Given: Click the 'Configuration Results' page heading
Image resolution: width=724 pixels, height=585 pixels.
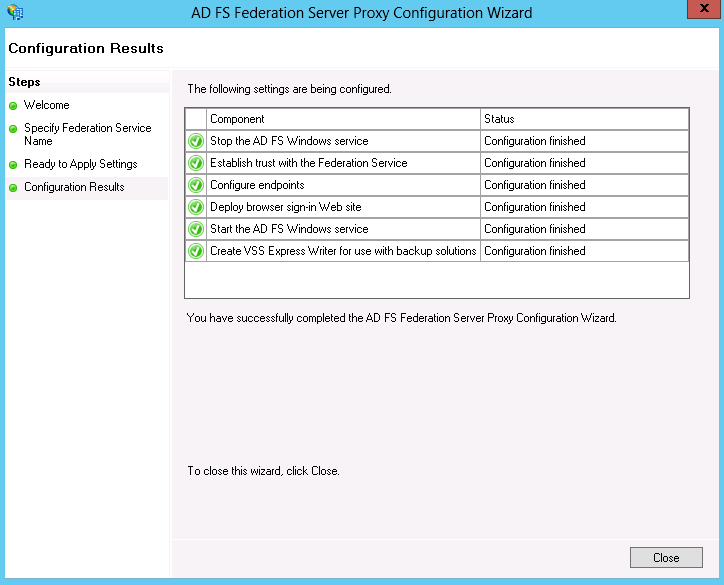Looking at the screenshot, I should pyautogui.click(x=86, y=48).
